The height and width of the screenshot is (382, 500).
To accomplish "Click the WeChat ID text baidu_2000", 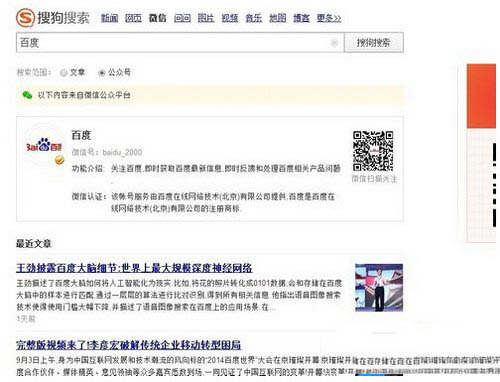I will 122,152.
